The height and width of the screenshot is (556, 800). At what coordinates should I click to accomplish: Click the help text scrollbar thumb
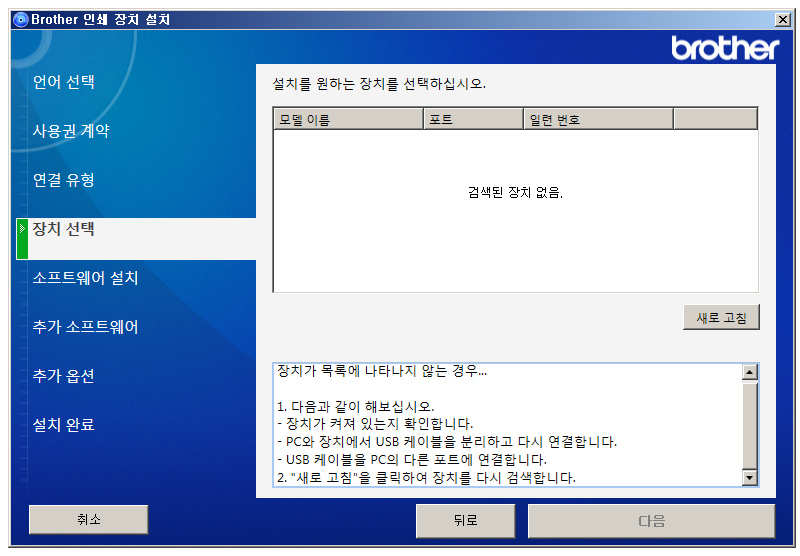[x=749, y=425]
